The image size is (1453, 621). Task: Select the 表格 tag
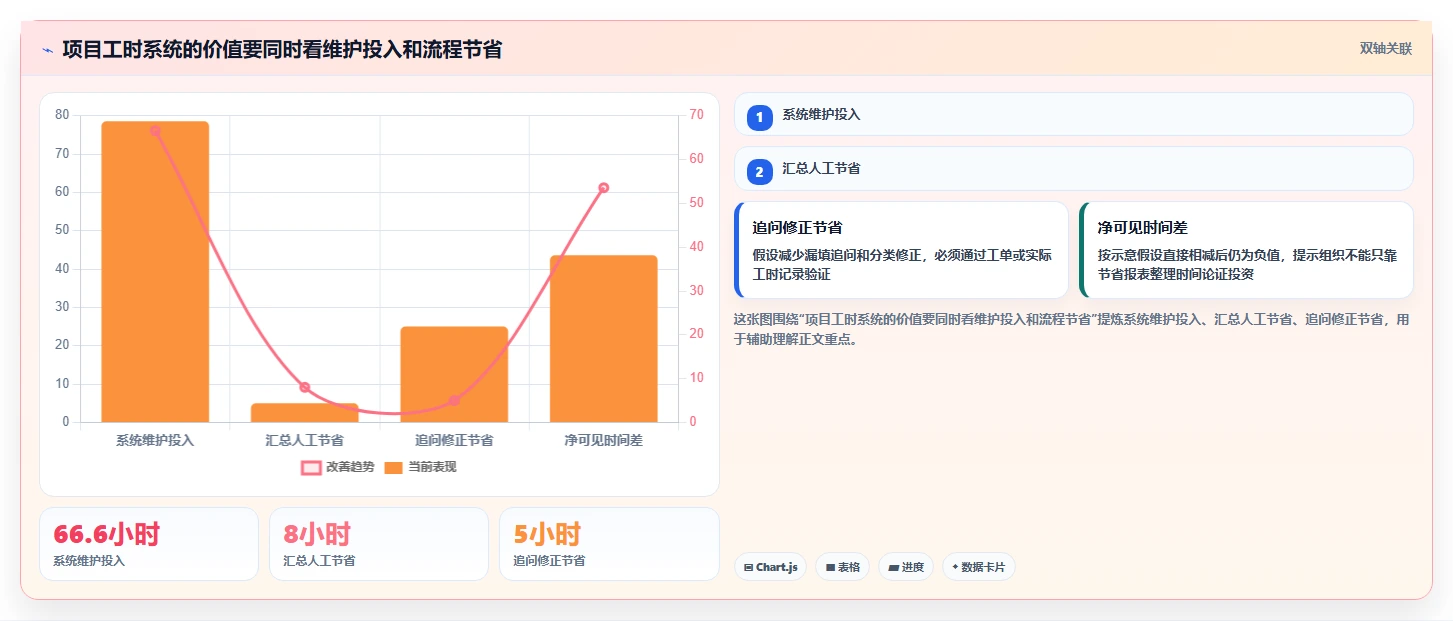click(x=842, y=567)
